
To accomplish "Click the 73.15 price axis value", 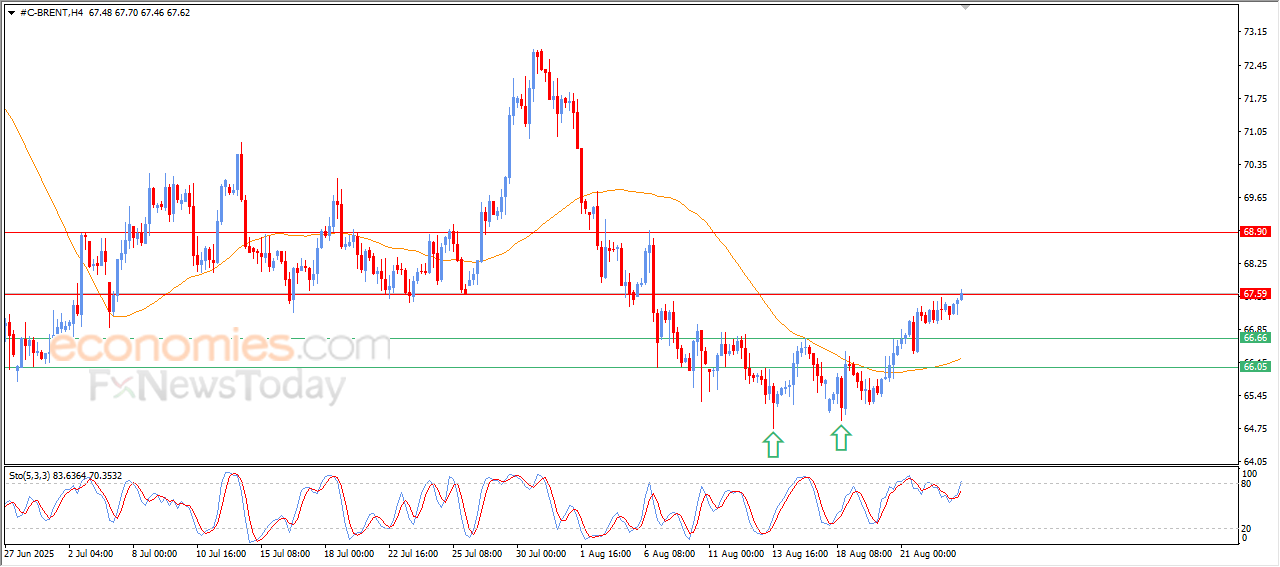I will click(x=1255, y=32).
